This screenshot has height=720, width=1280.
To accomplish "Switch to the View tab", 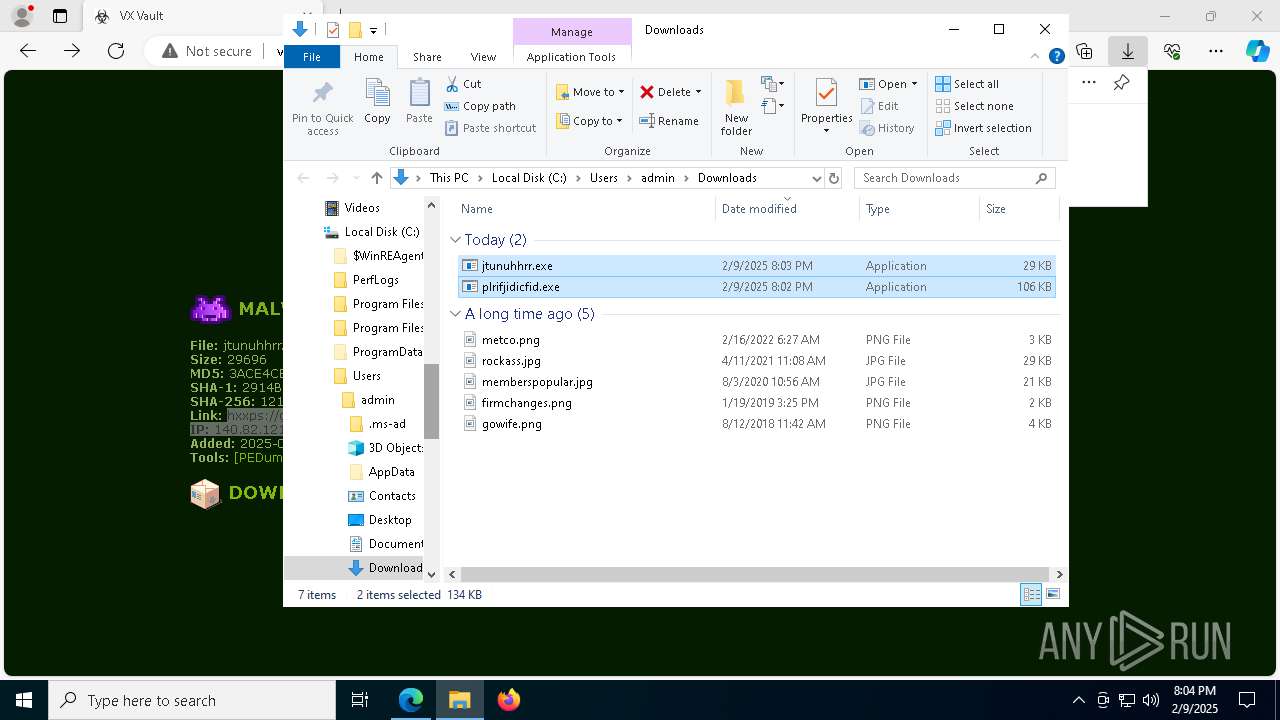I will click(483, 57).
